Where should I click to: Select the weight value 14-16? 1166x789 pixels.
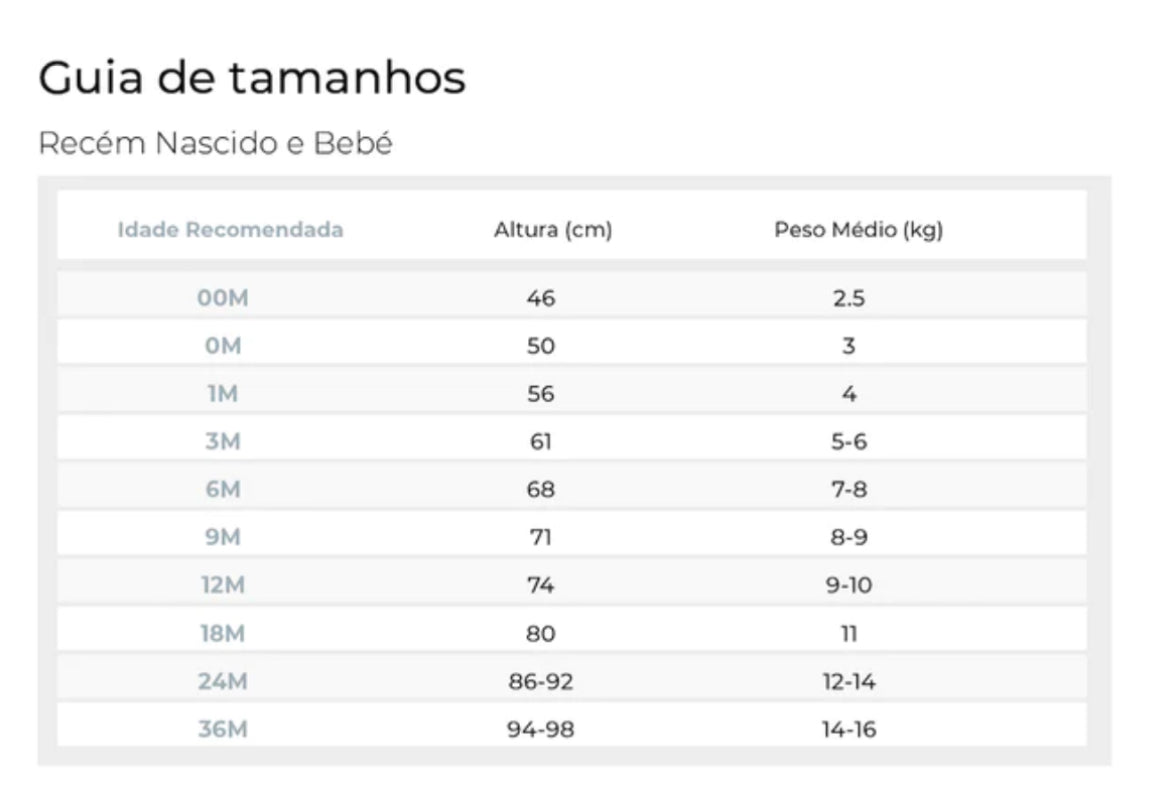(849, 730)
